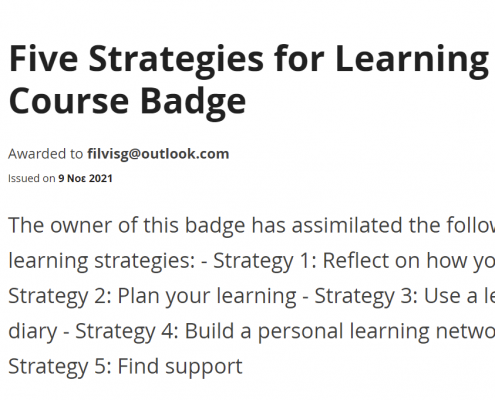
Task: Select the 'Issued on' label
Action: 32,178
